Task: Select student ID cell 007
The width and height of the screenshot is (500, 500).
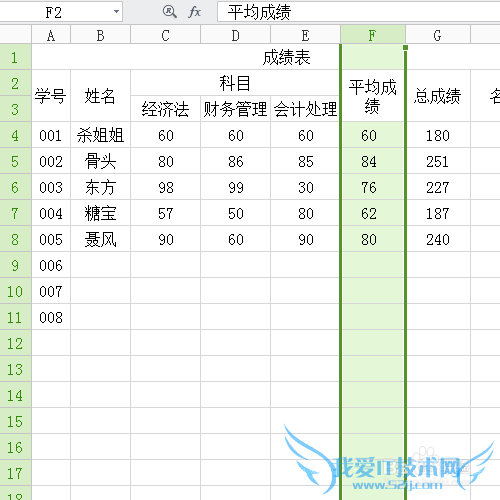Action: tap(51, 291)
